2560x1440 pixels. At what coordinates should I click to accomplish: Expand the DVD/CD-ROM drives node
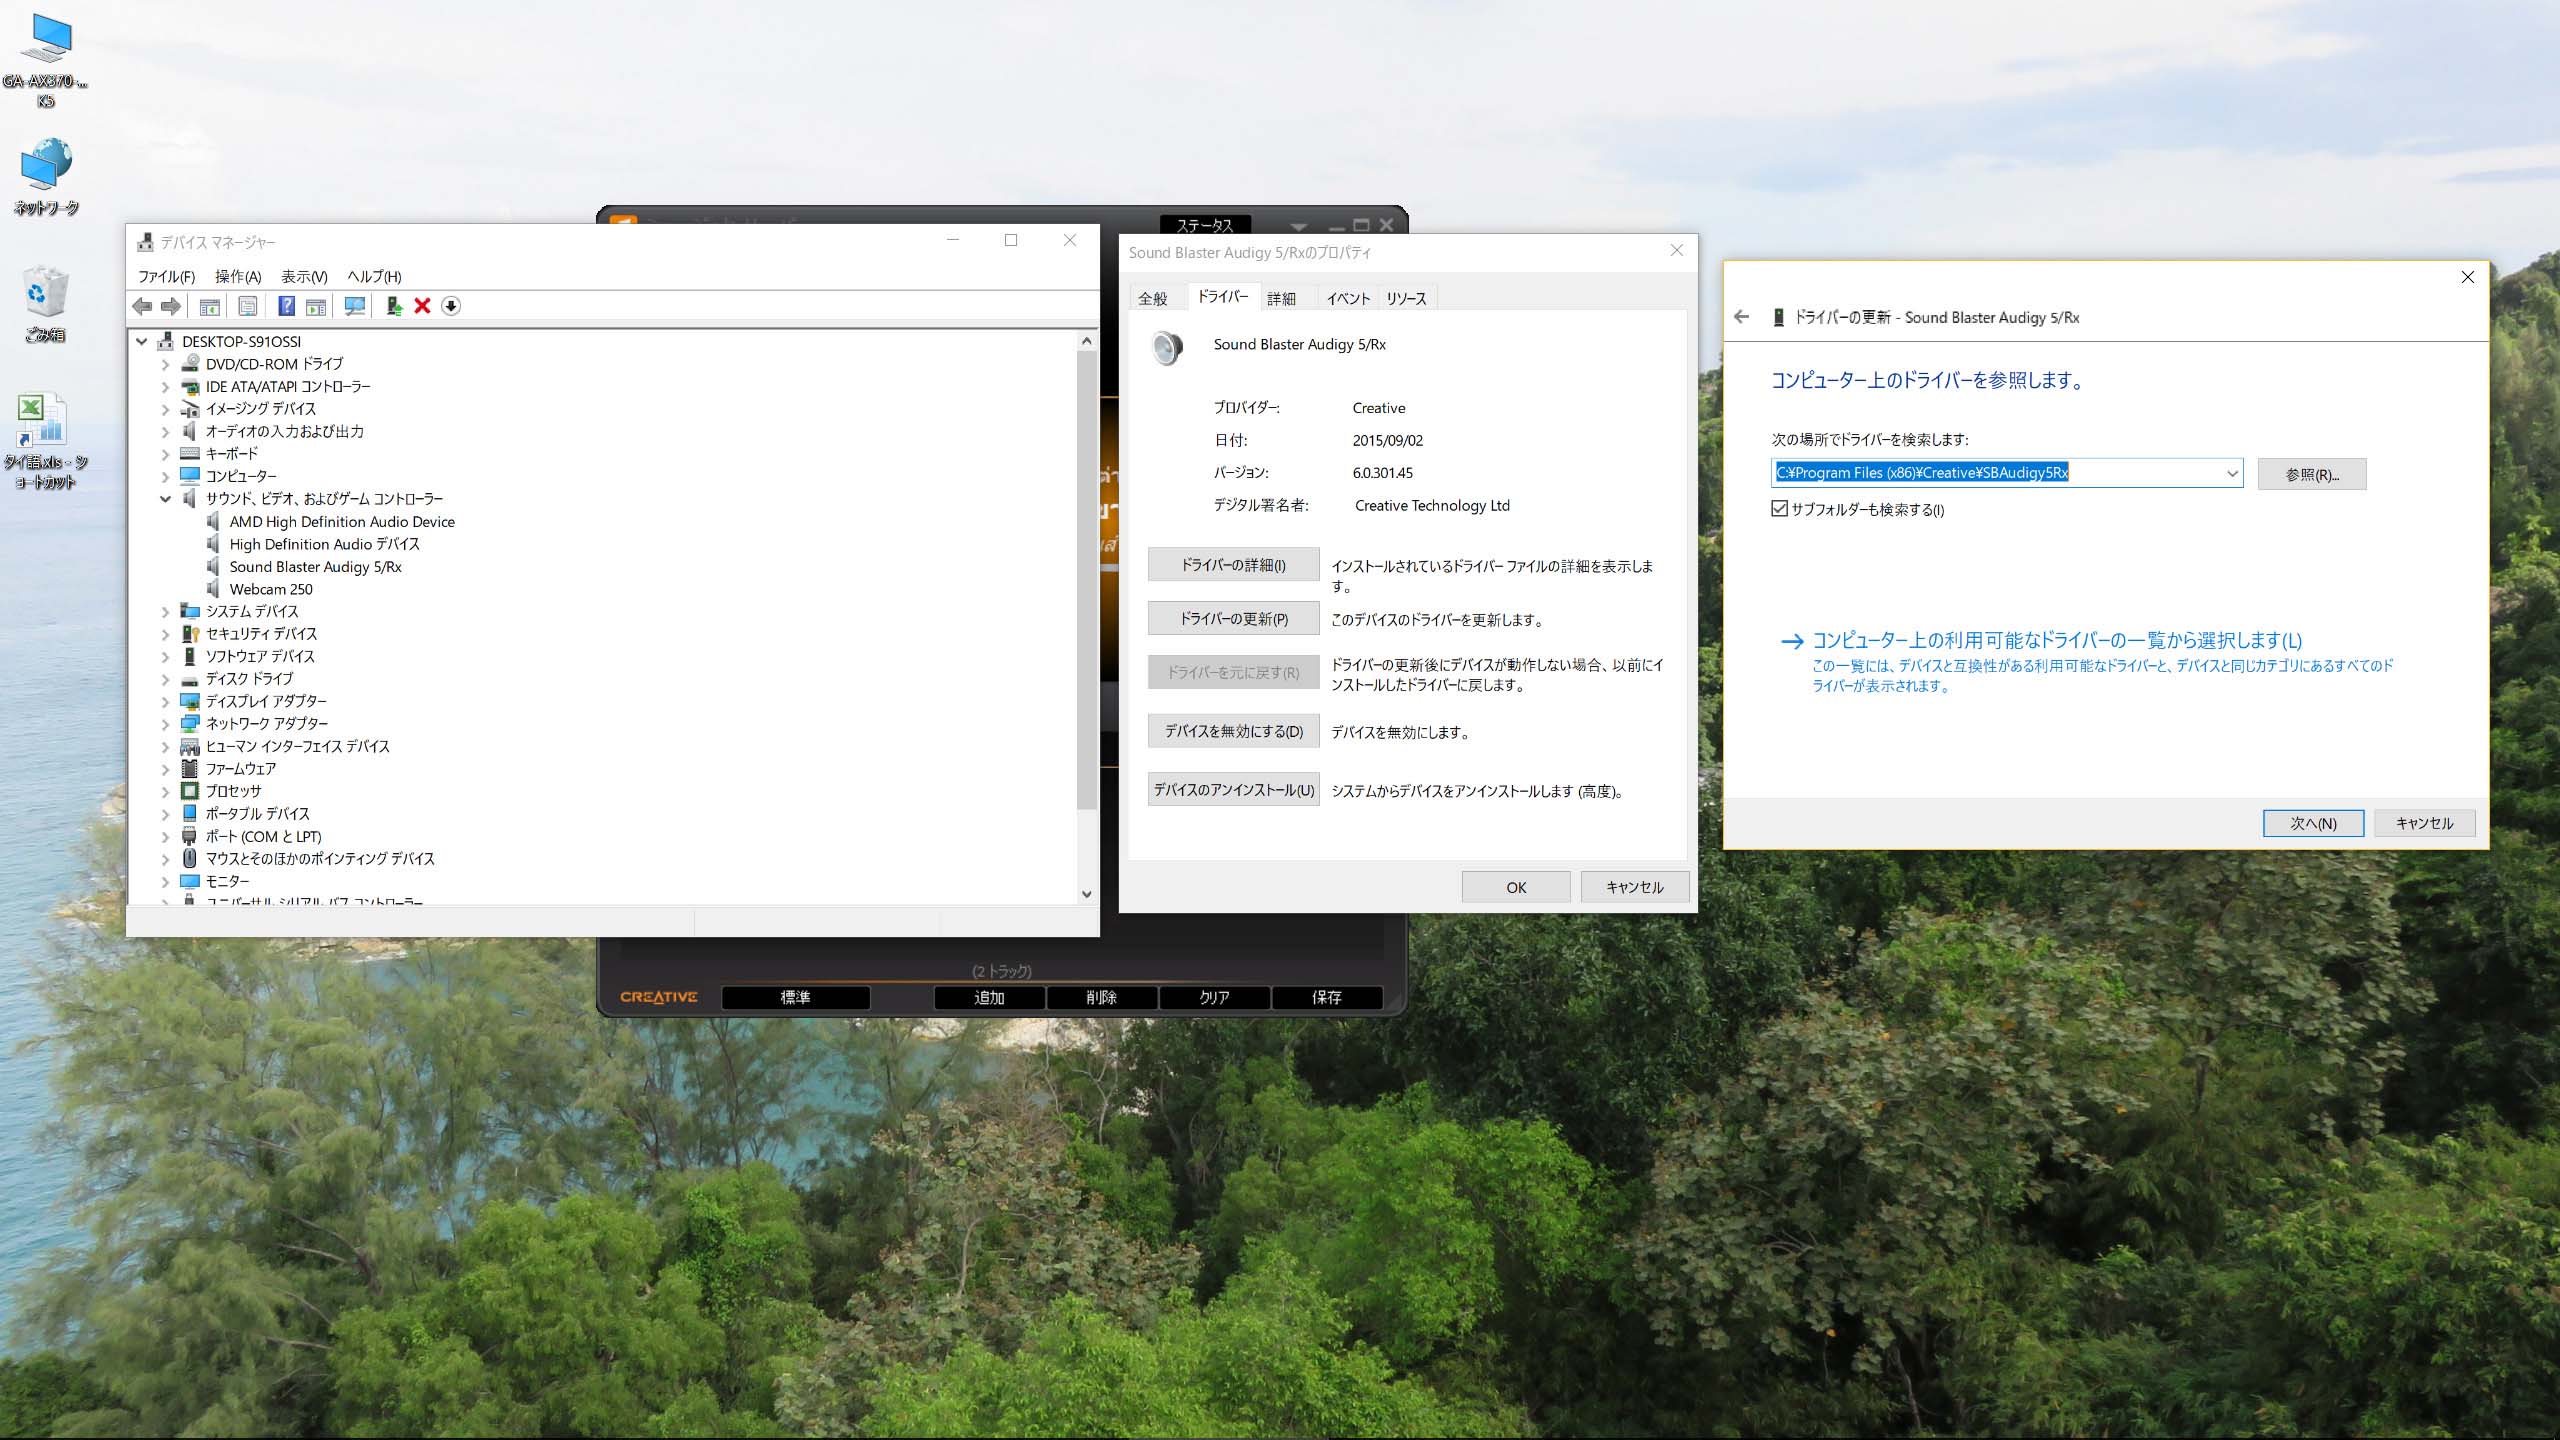(166, 365)
